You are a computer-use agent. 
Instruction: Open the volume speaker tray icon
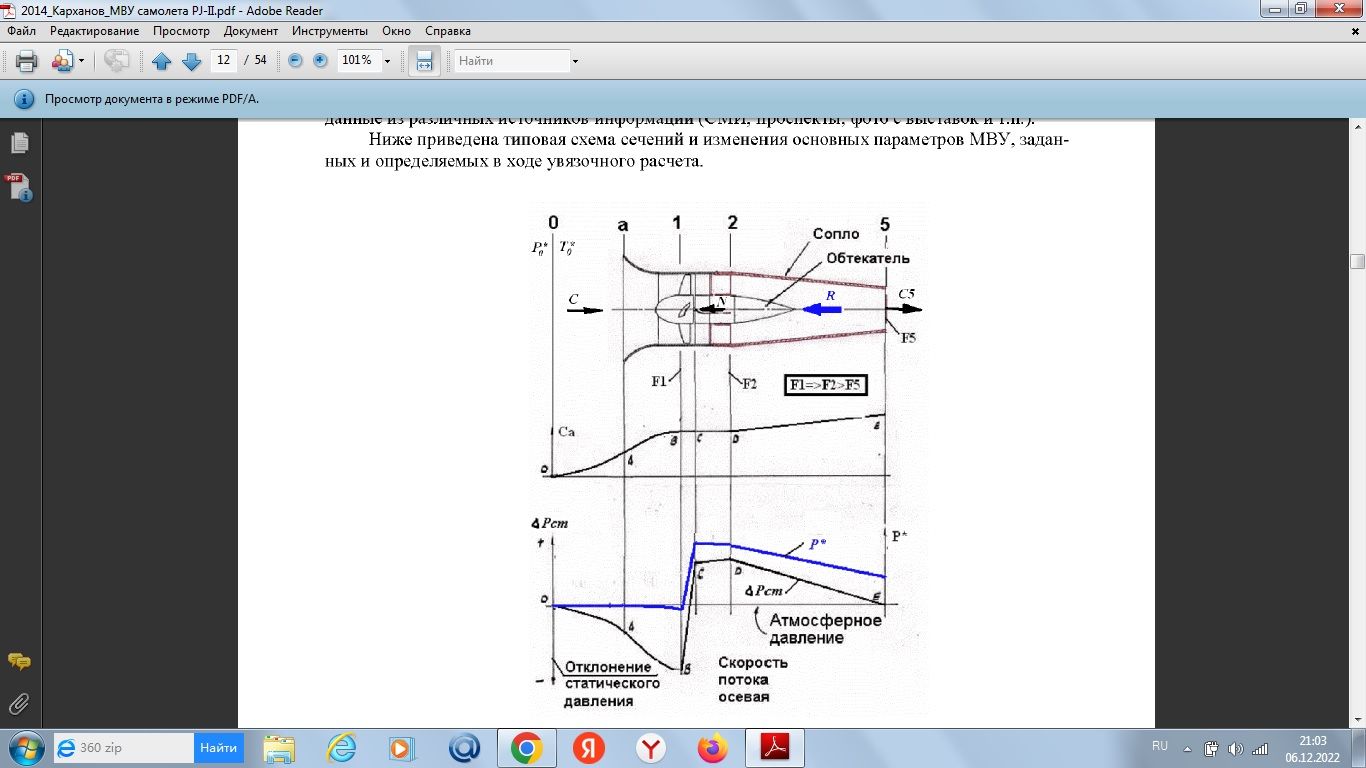click(1235, 748)
